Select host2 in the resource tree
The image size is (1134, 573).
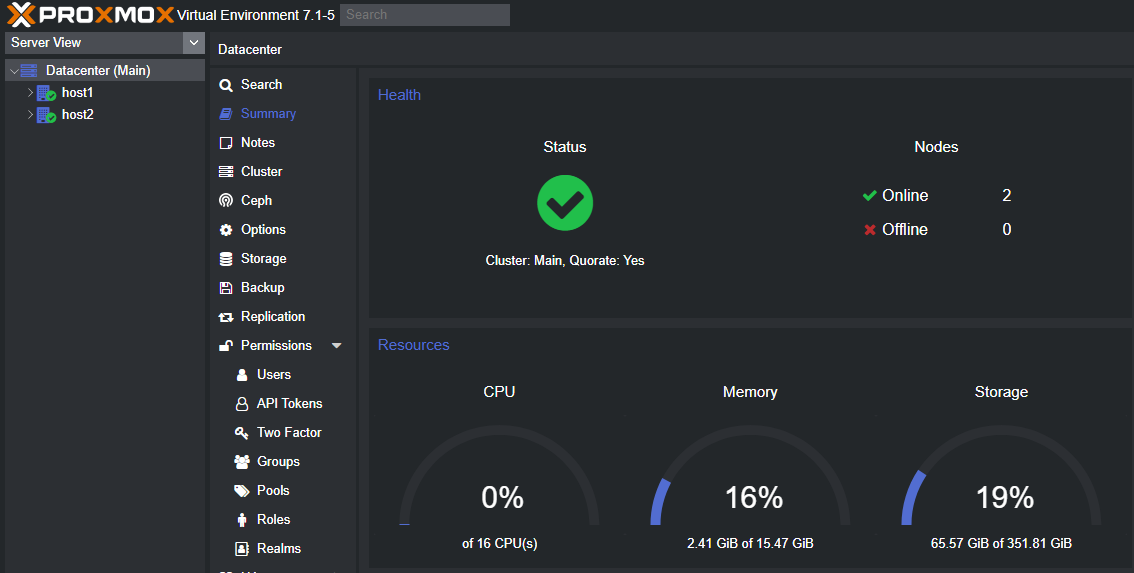tap(77, 114)
